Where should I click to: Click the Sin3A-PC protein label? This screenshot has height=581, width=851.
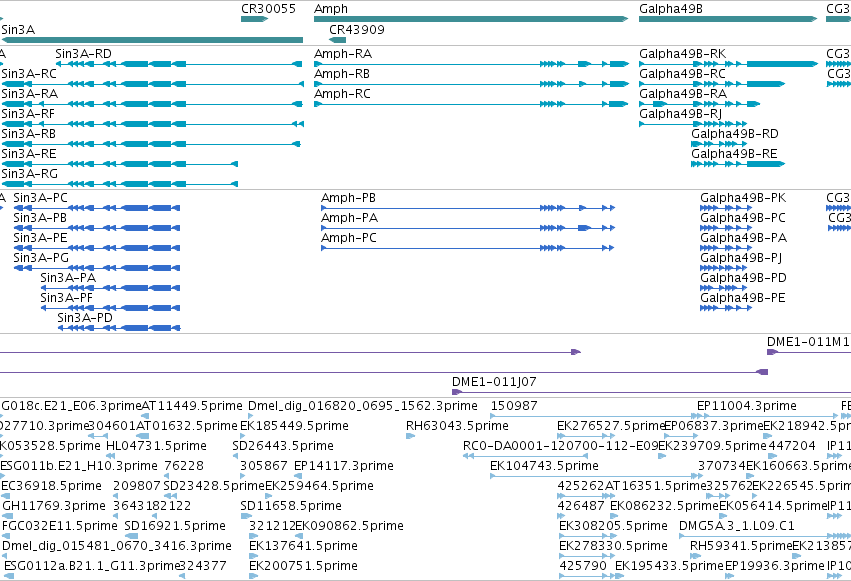(41, 198)
